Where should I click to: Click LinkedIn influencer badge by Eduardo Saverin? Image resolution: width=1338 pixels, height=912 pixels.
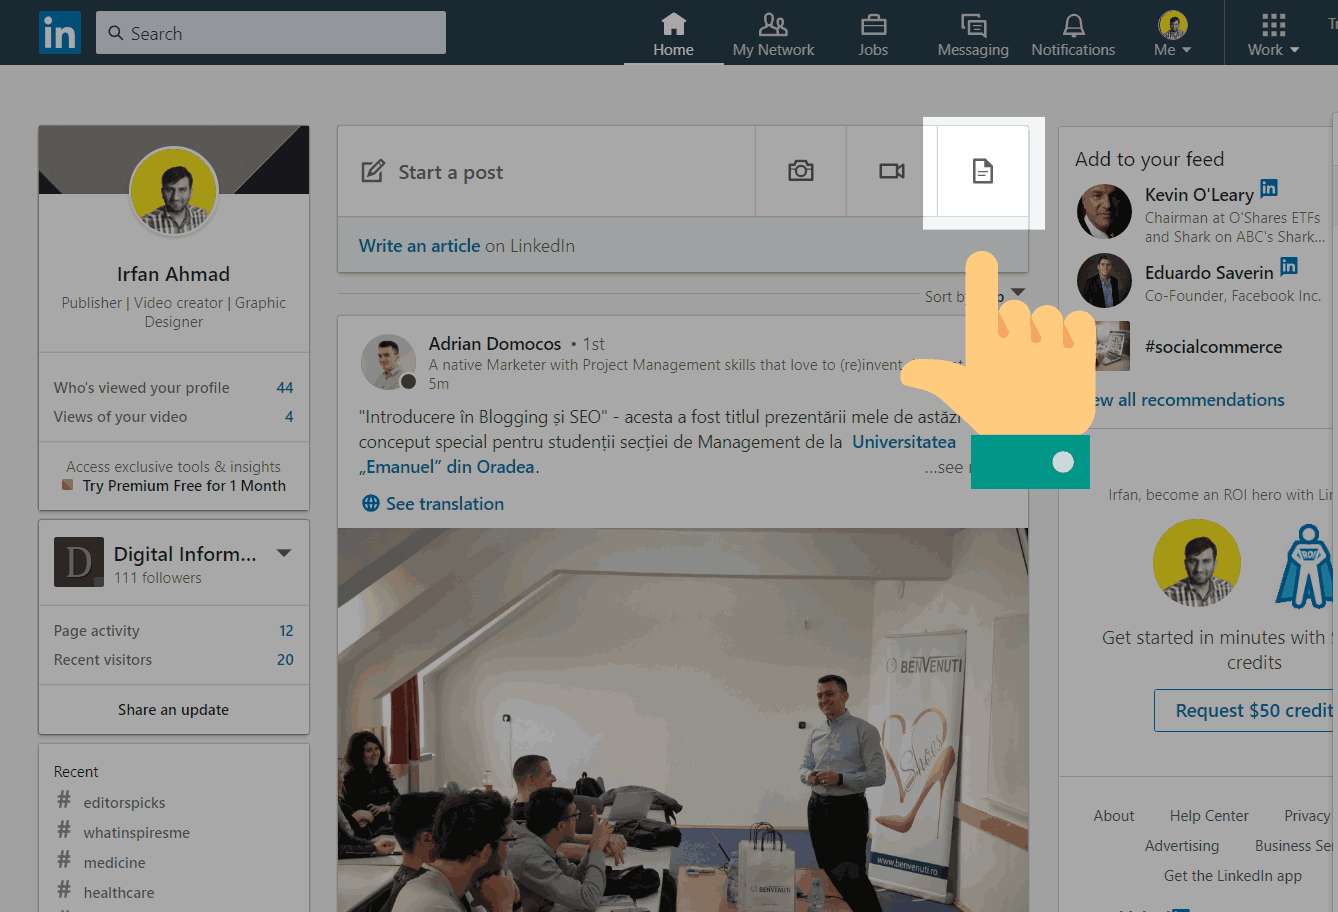pos(1289,266)
